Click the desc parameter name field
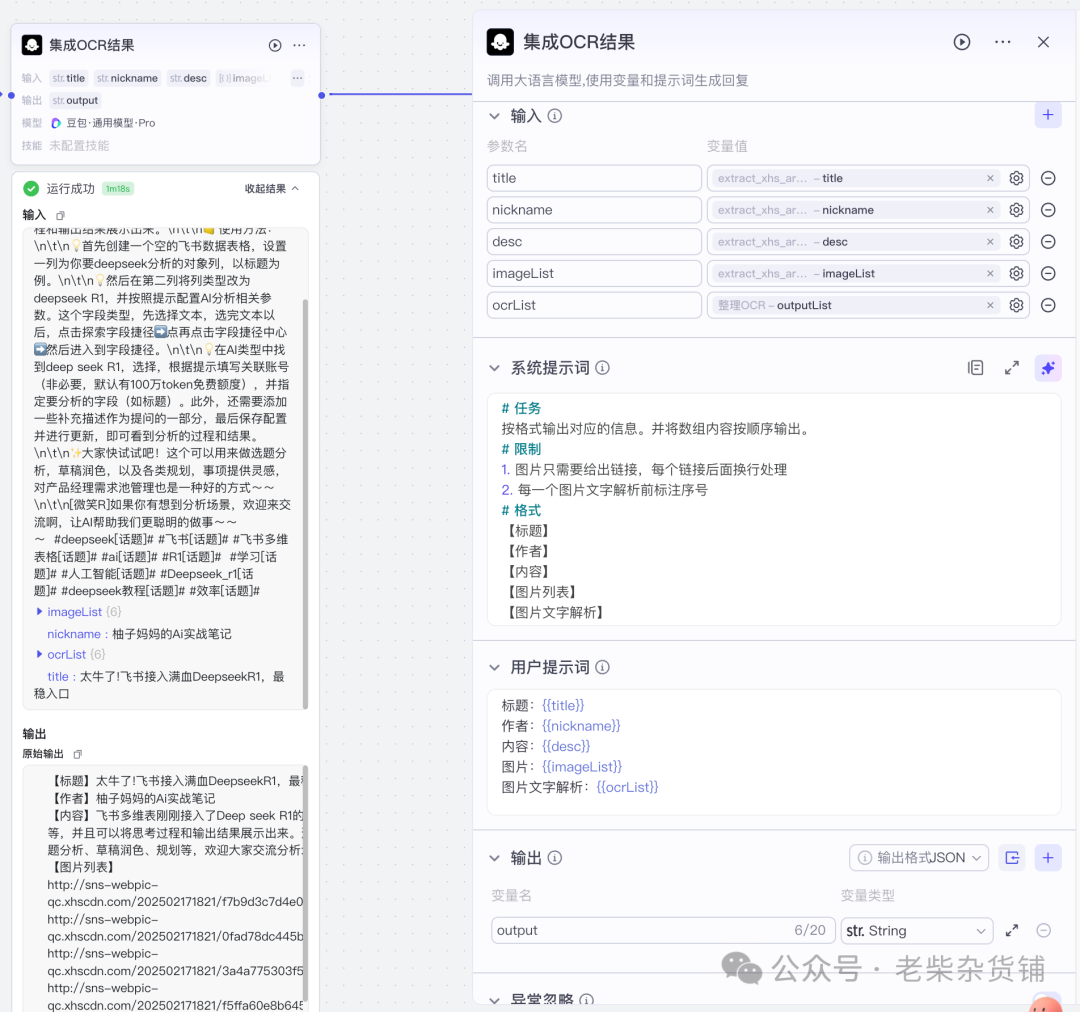Screen dimensions: 1080x1012 point(594,242)
